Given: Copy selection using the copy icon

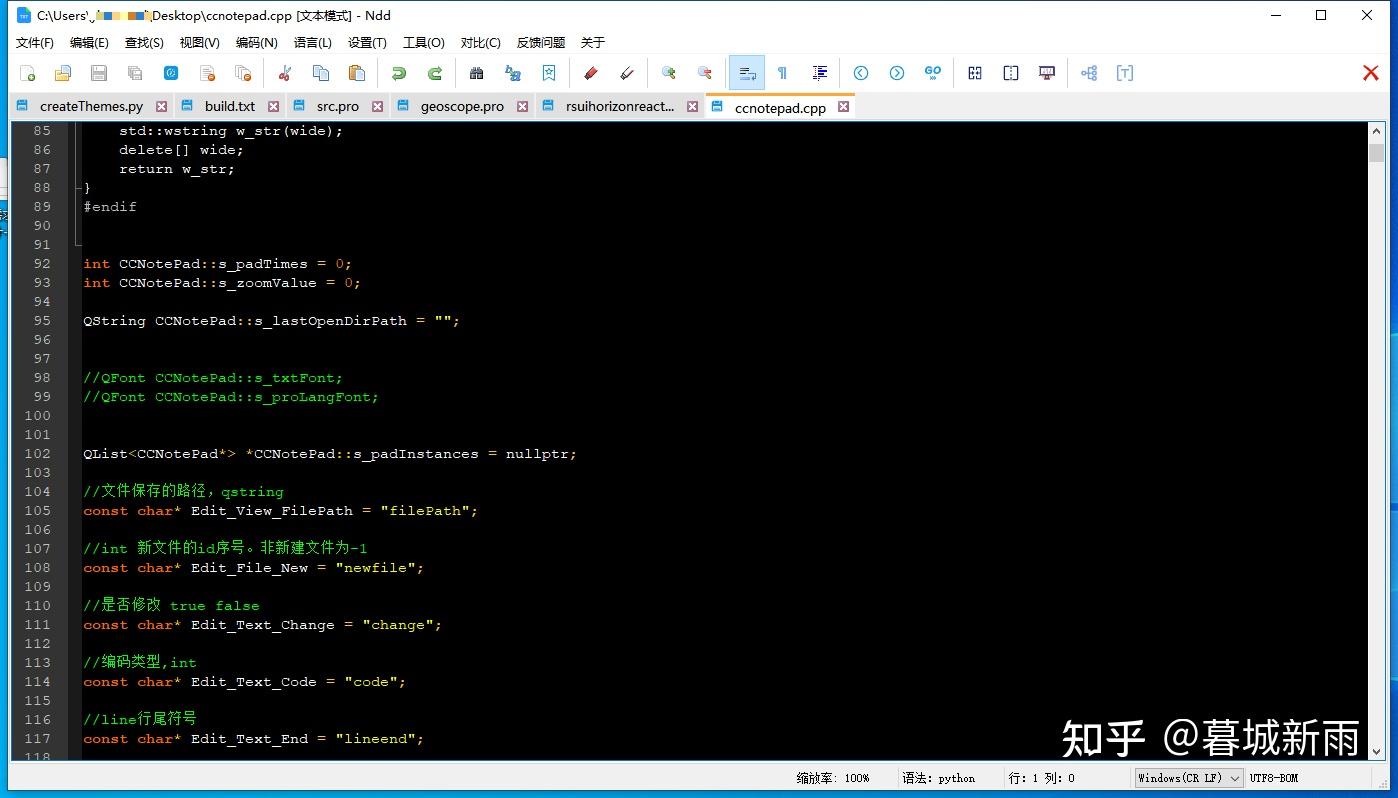Looking at the screenshot, I should coord(321,73).
